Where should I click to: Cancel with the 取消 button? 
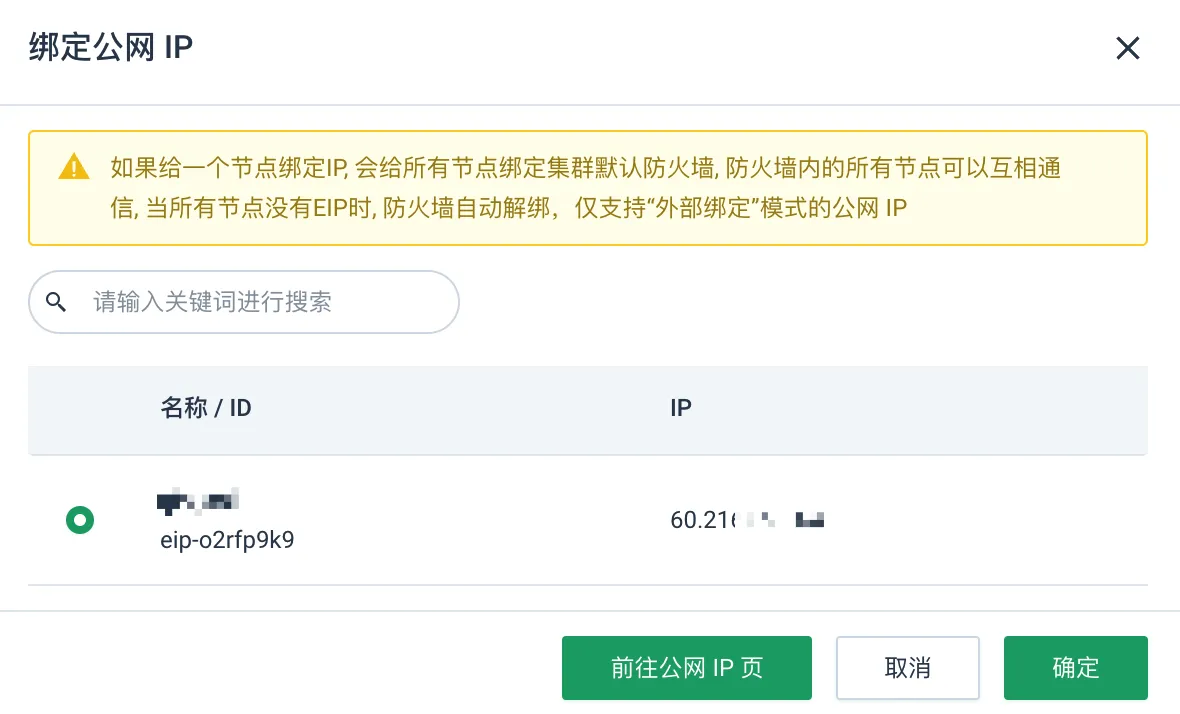908,667
